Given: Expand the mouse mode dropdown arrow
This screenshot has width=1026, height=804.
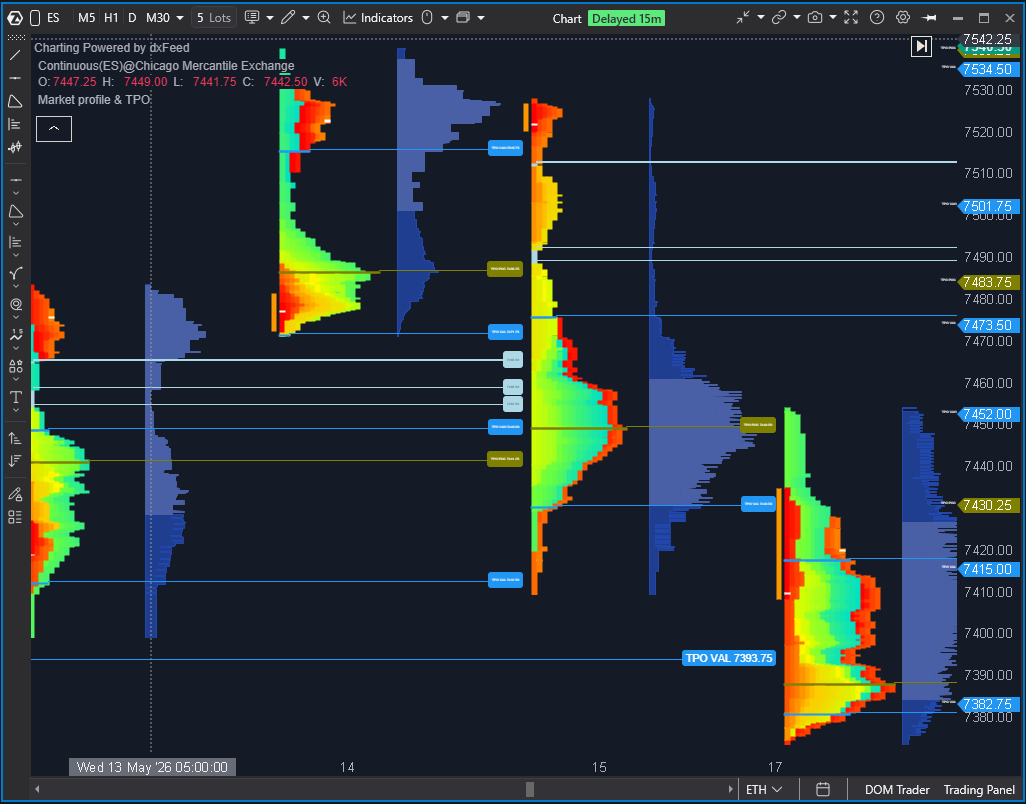Looking at the screenshot, I should click(445, 18).
